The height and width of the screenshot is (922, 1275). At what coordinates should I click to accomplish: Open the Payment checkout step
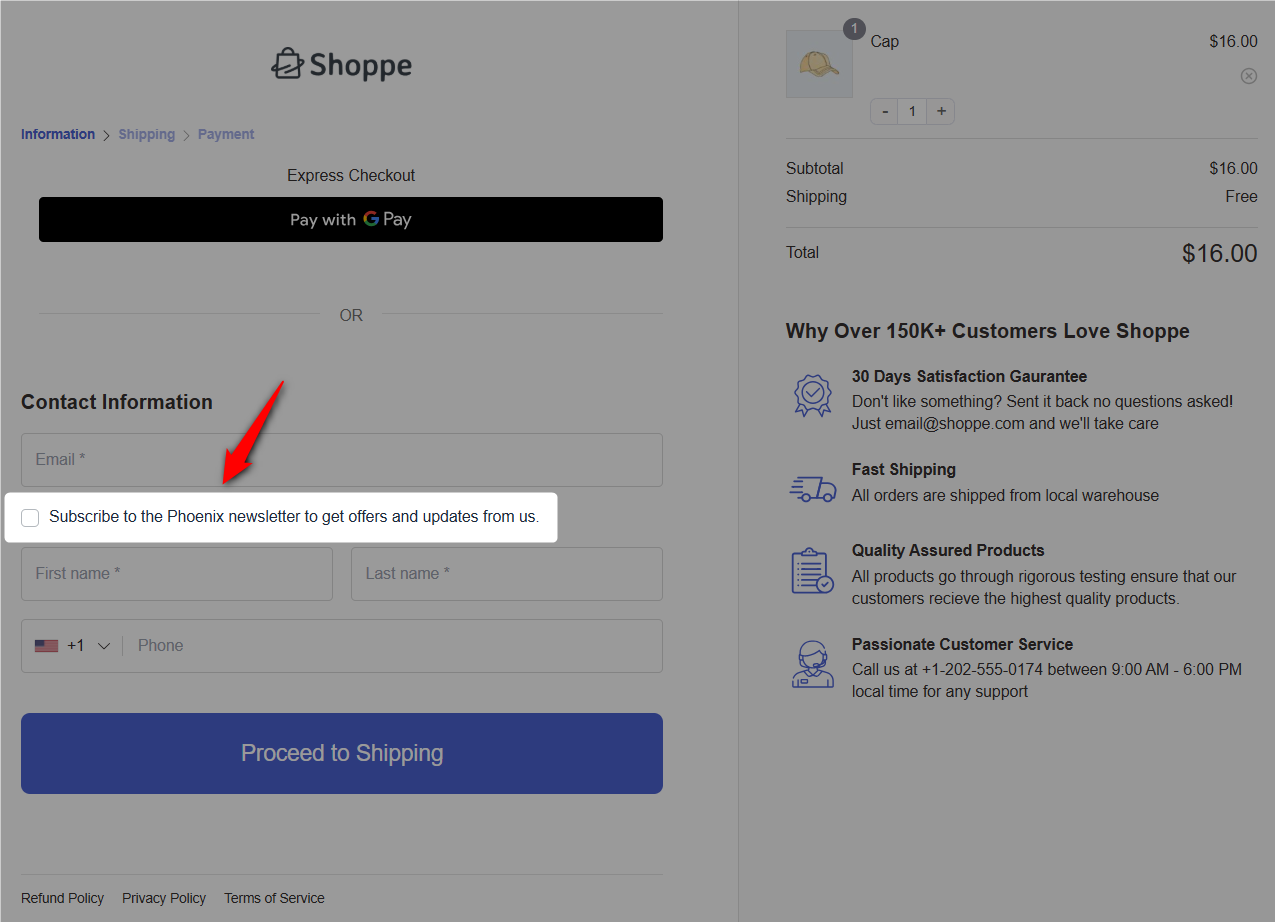pos(225,134)
